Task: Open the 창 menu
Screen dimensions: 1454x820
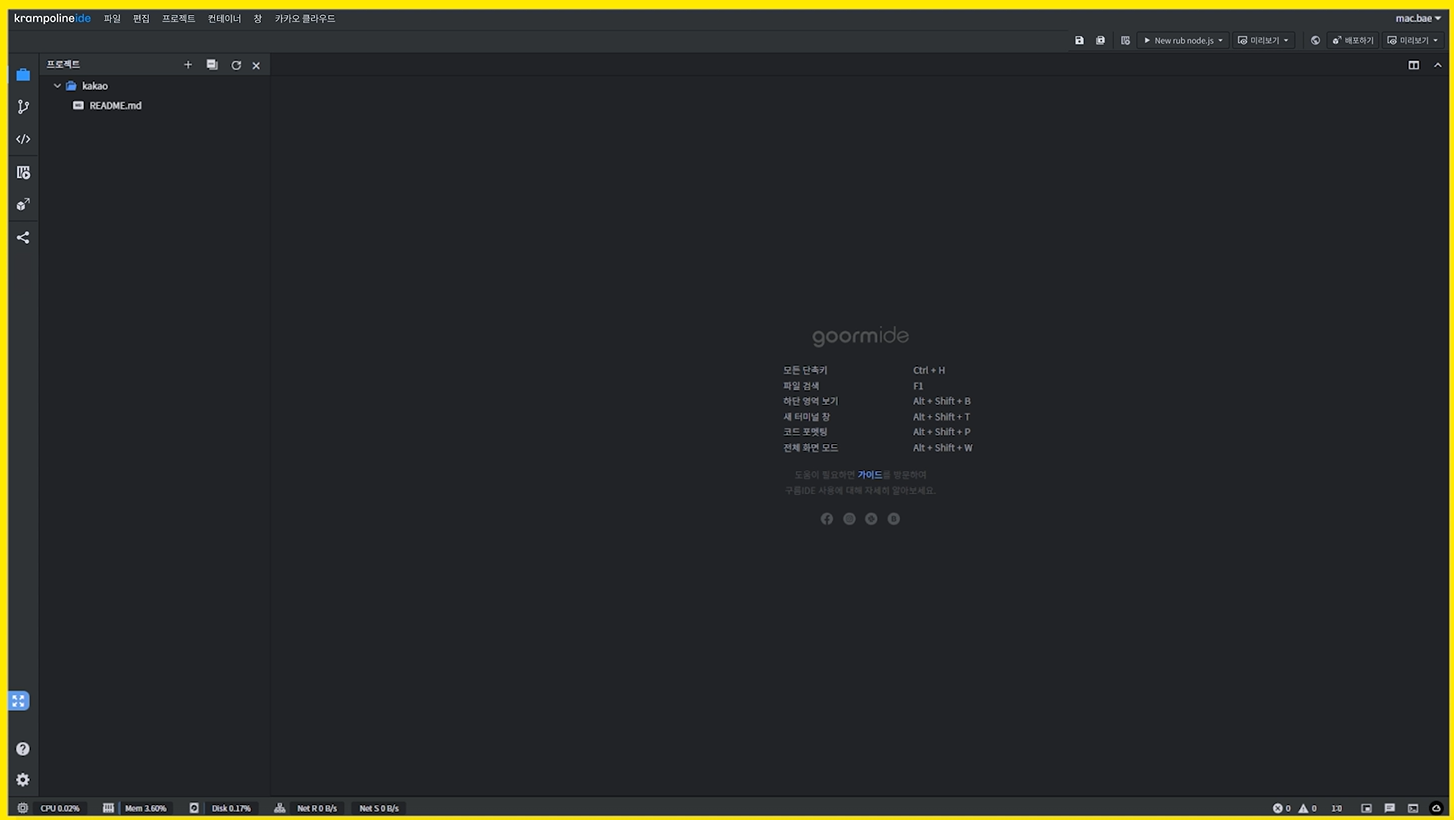Action: click(258, 19)
